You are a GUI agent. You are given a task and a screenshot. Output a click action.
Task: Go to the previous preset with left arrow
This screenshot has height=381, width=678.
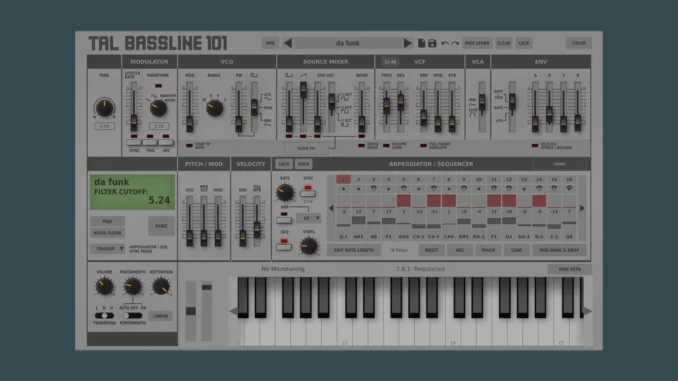pyautogui.click(x=288, y=43)
